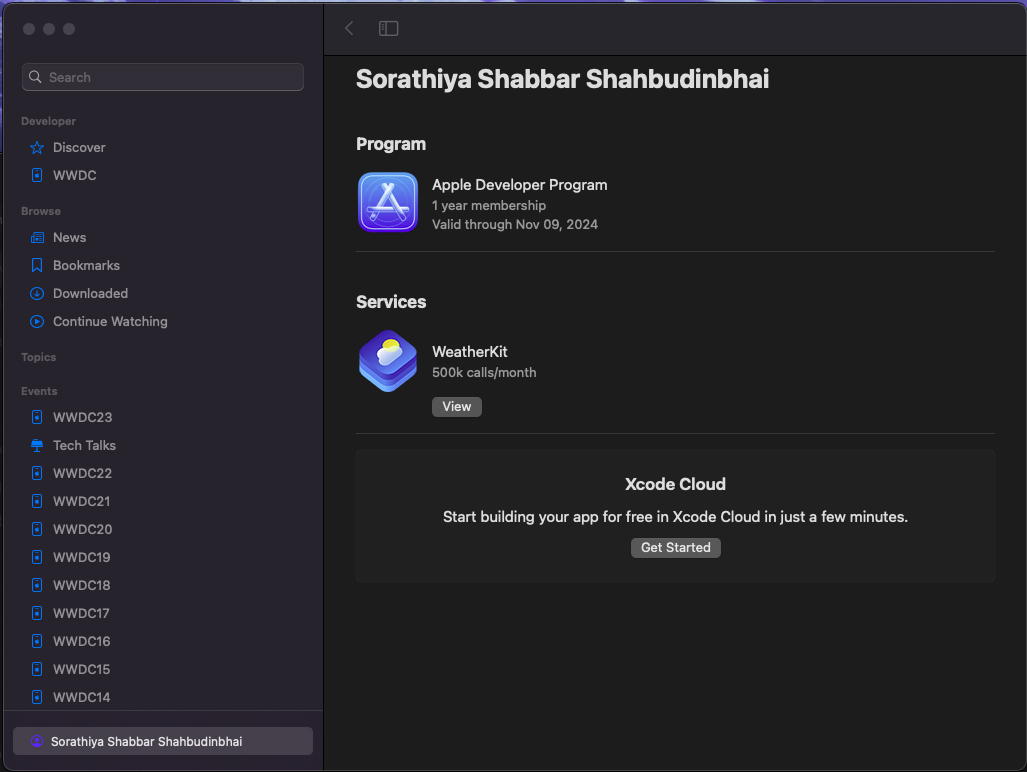Collapse the Events section header
The width and height of the screenshot is (1027, 772).
pyautogui.click(x=39, y=391)
